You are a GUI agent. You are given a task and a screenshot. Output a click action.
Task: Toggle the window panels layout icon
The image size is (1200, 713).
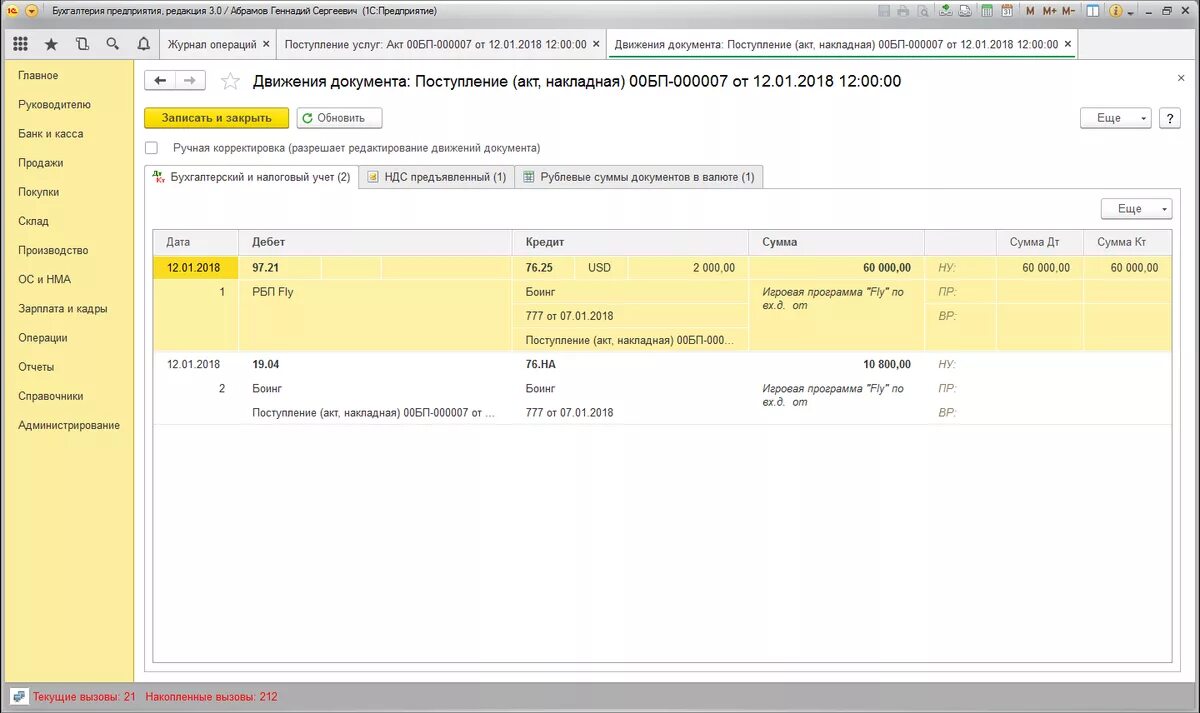tap(1095, 11)
